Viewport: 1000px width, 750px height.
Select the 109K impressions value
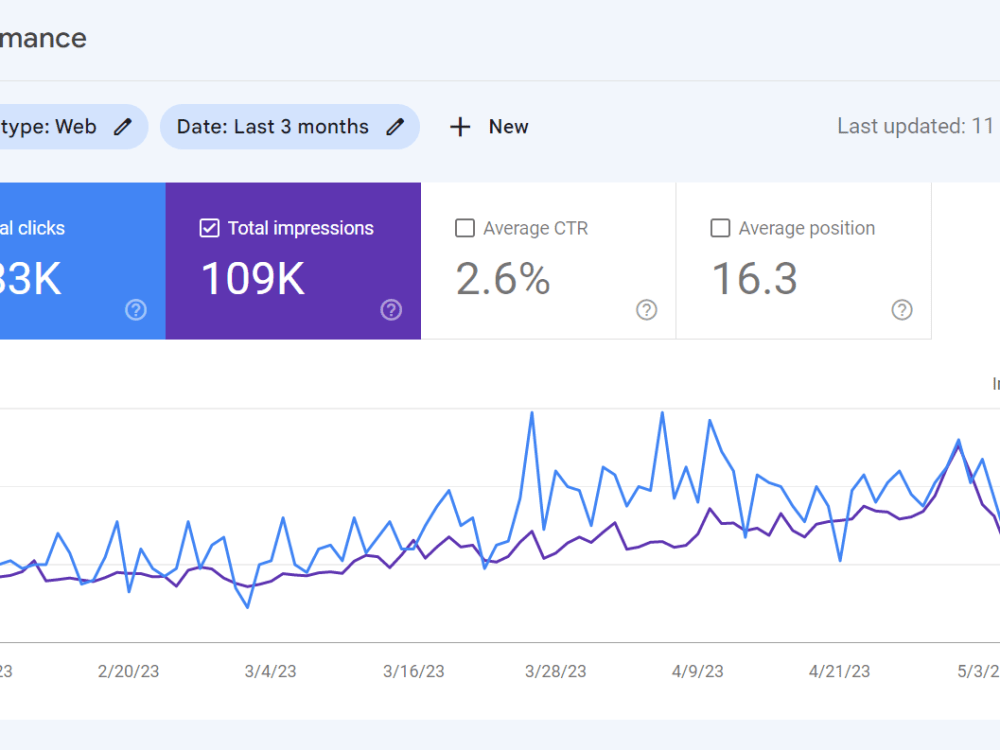point(253,279)
